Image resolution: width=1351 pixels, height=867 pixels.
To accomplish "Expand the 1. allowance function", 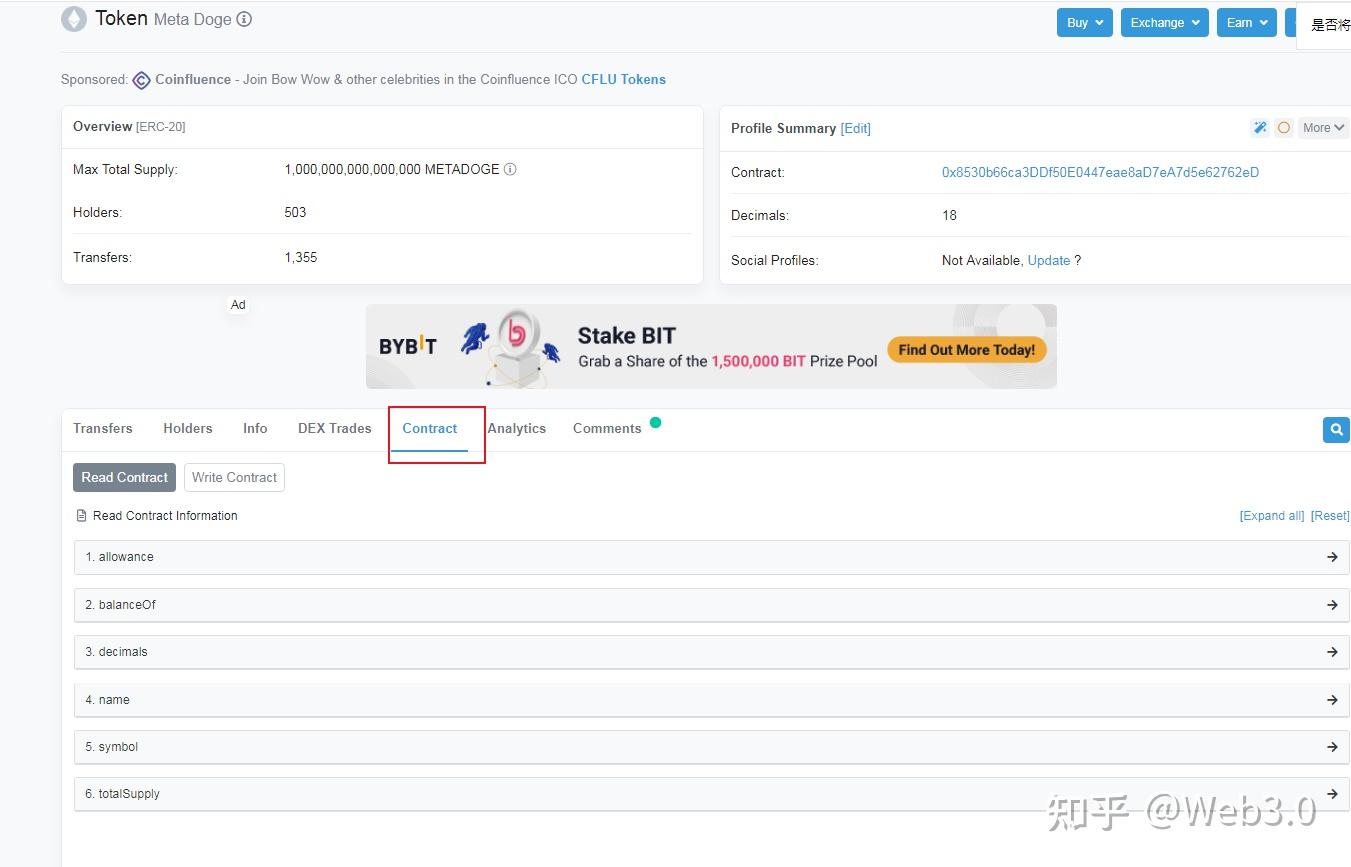I will [711, 557].
